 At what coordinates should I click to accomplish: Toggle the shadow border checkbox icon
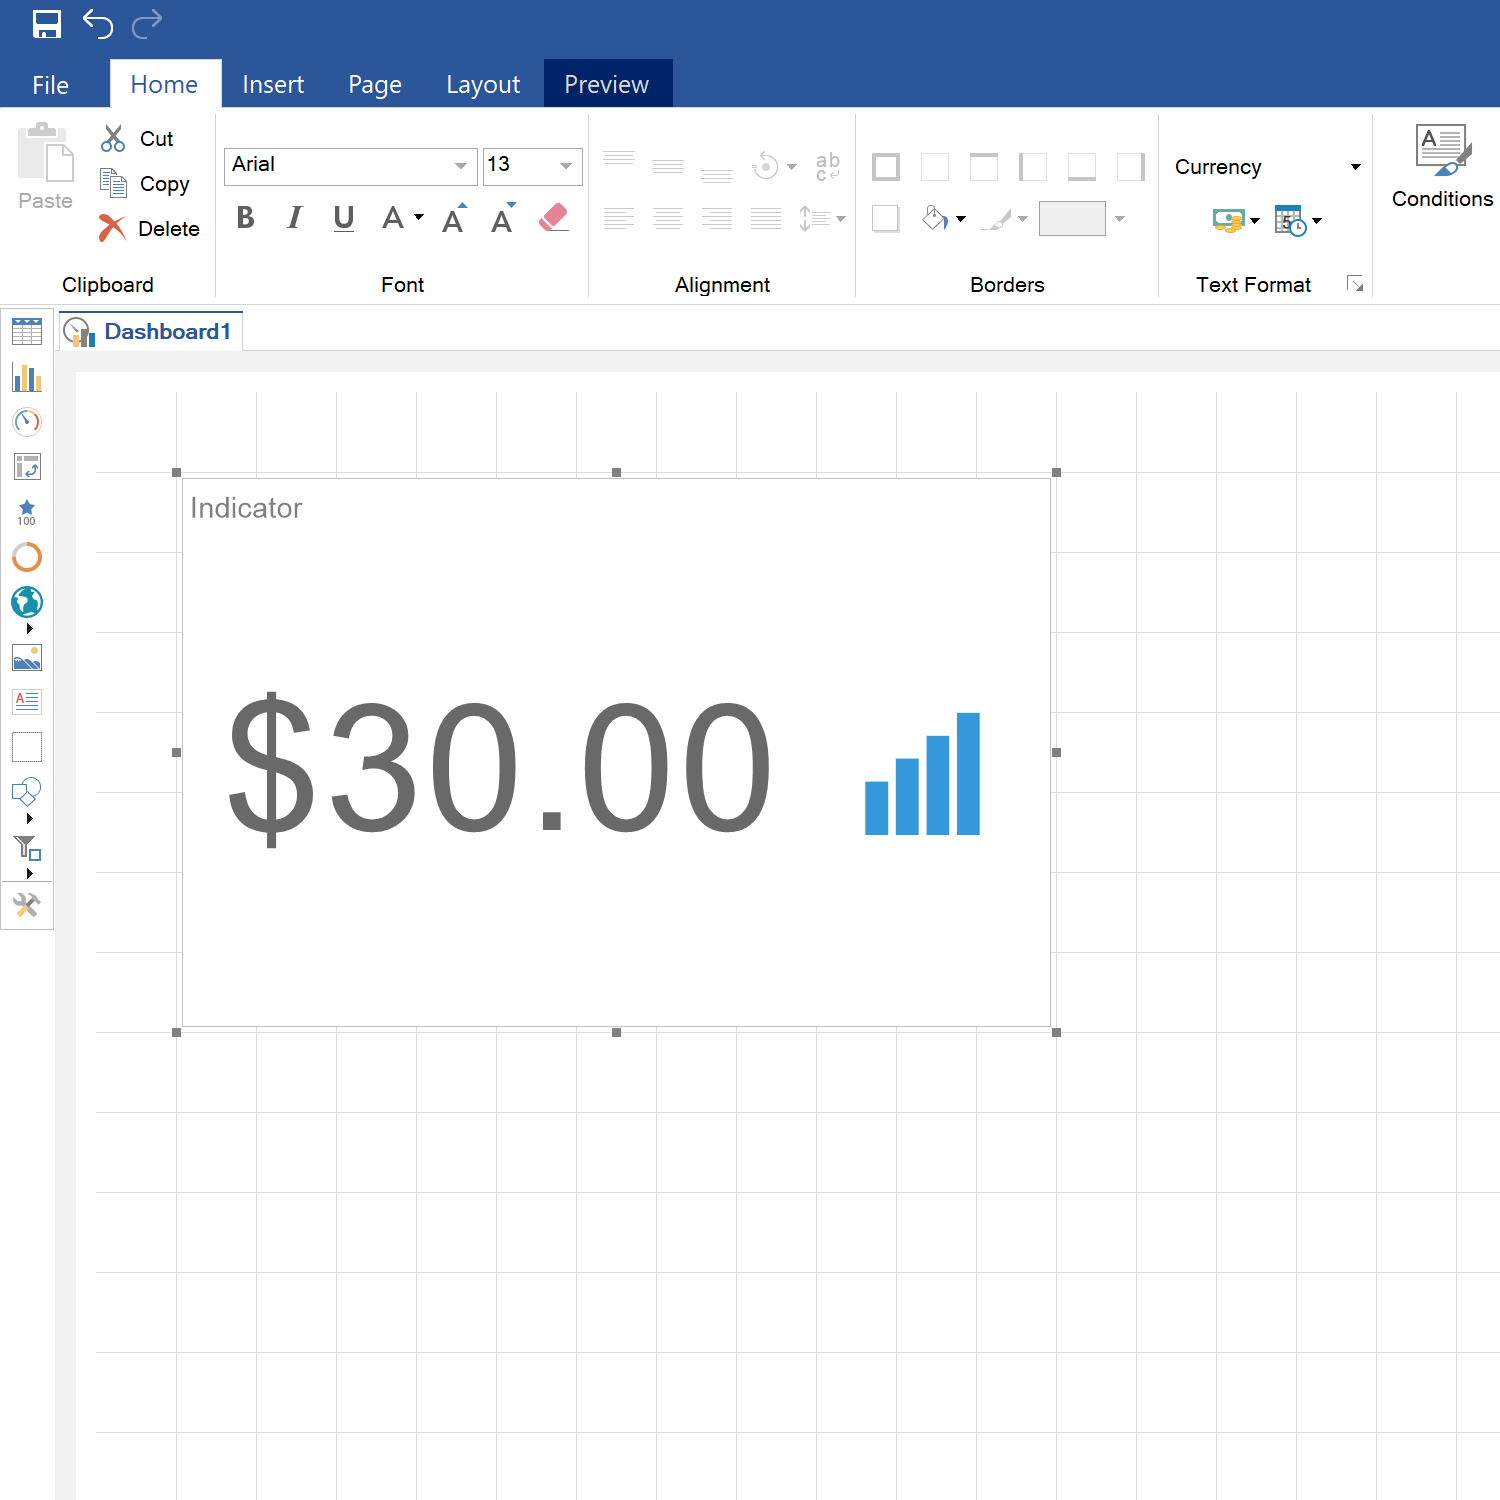[x=886, y=218]
